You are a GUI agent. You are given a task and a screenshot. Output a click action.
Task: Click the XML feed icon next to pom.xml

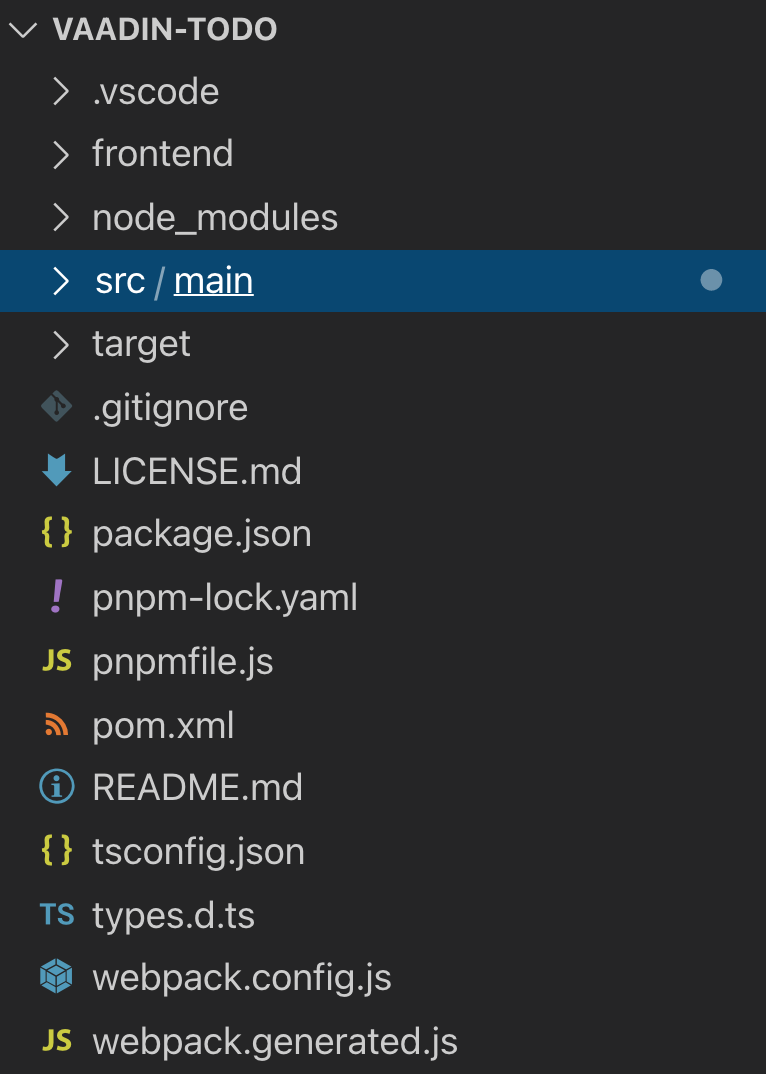(x=58, y=725)
